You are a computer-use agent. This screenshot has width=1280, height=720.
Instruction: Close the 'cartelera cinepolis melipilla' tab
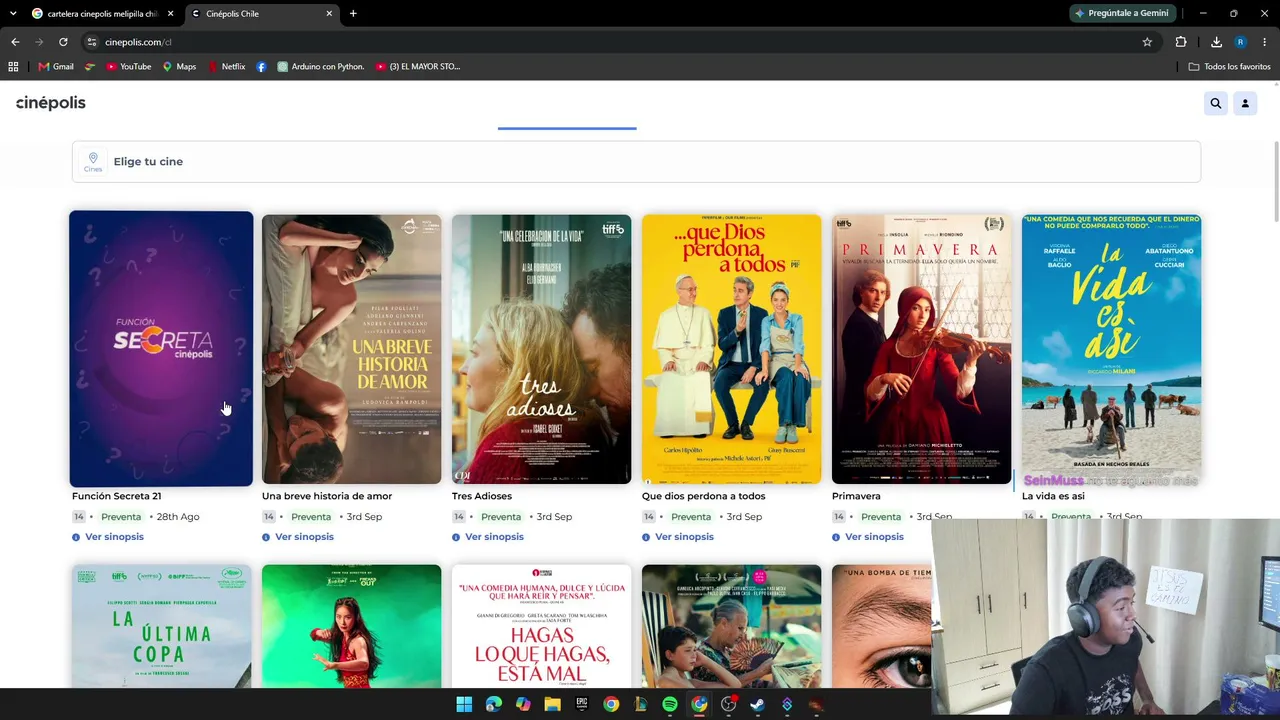pos(170,14)
